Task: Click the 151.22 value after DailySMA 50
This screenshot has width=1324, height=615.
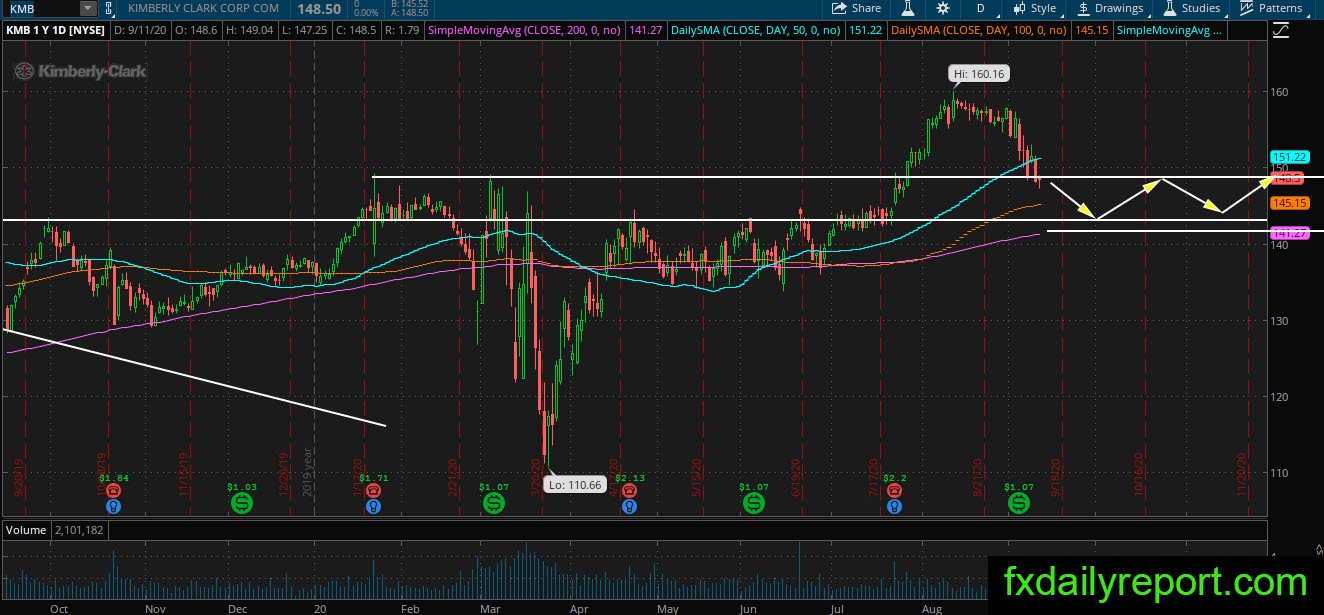Action: tap(864, 31)
